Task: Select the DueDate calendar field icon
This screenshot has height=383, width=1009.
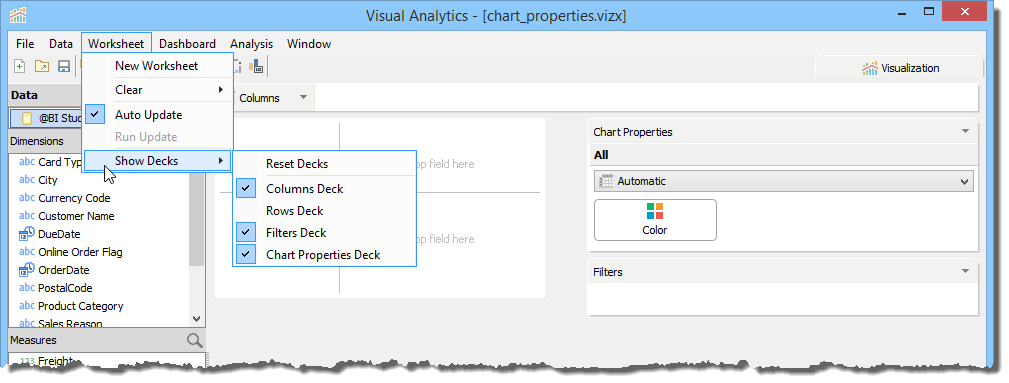Action: [27, 234]
